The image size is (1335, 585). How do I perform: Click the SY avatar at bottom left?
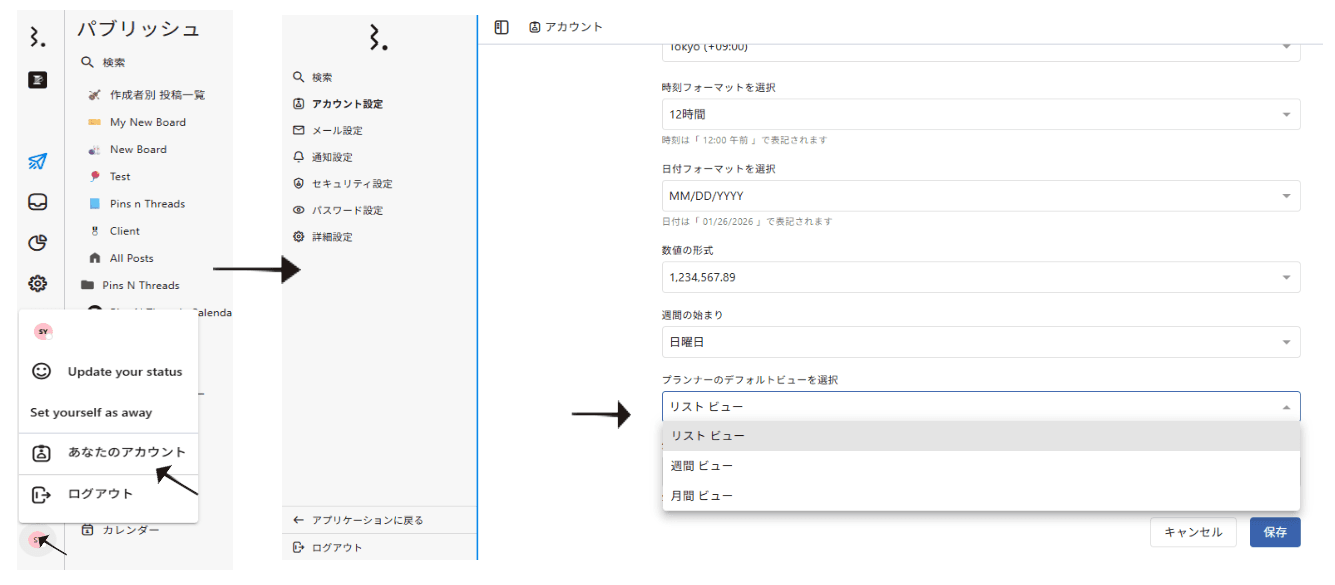(37, 540)
